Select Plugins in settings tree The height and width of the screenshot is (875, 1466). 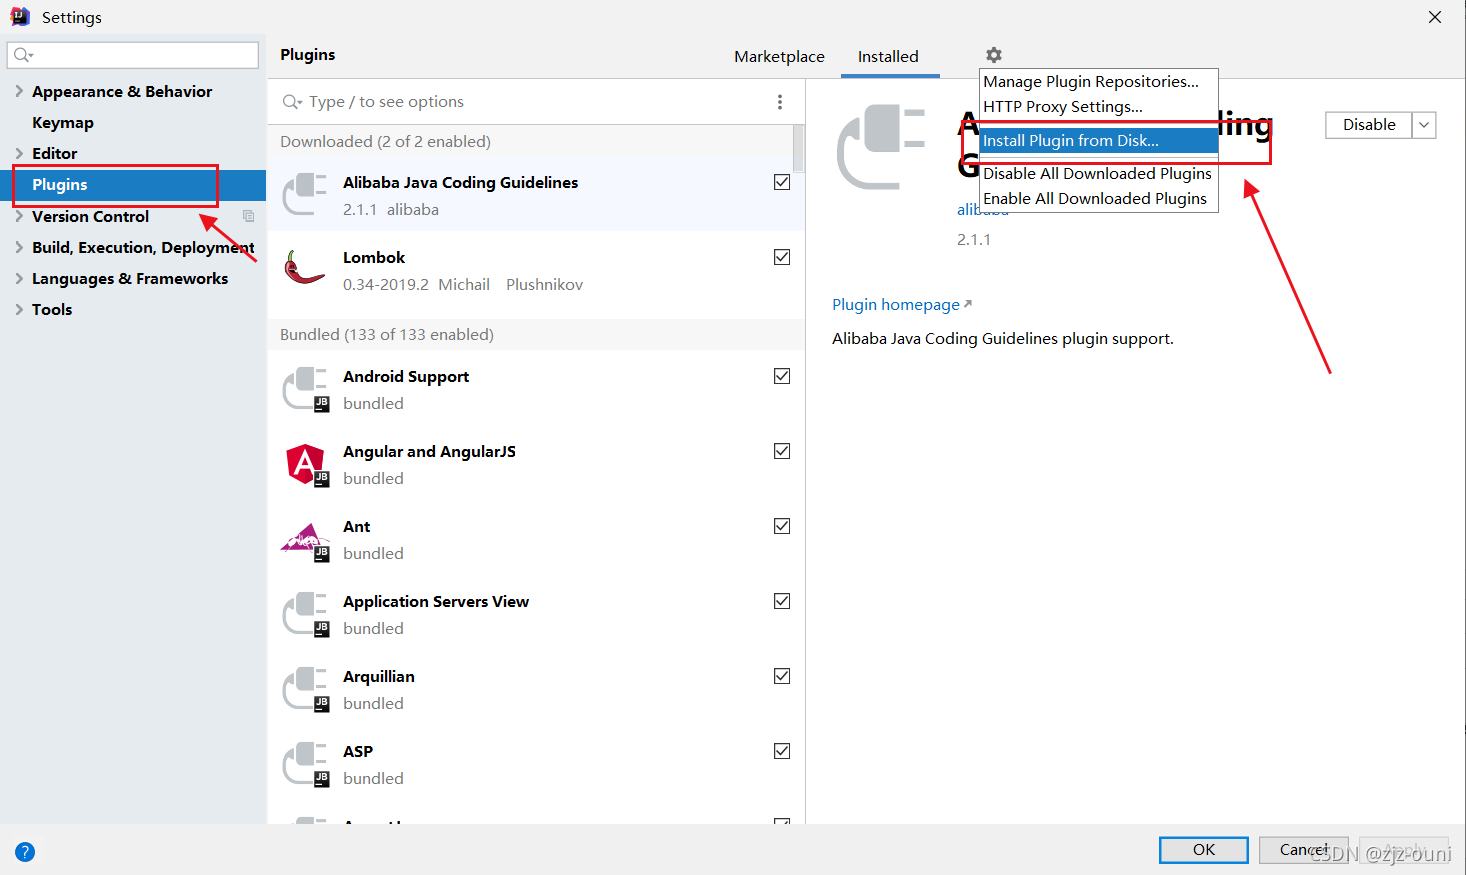click(x=133, y=185)
